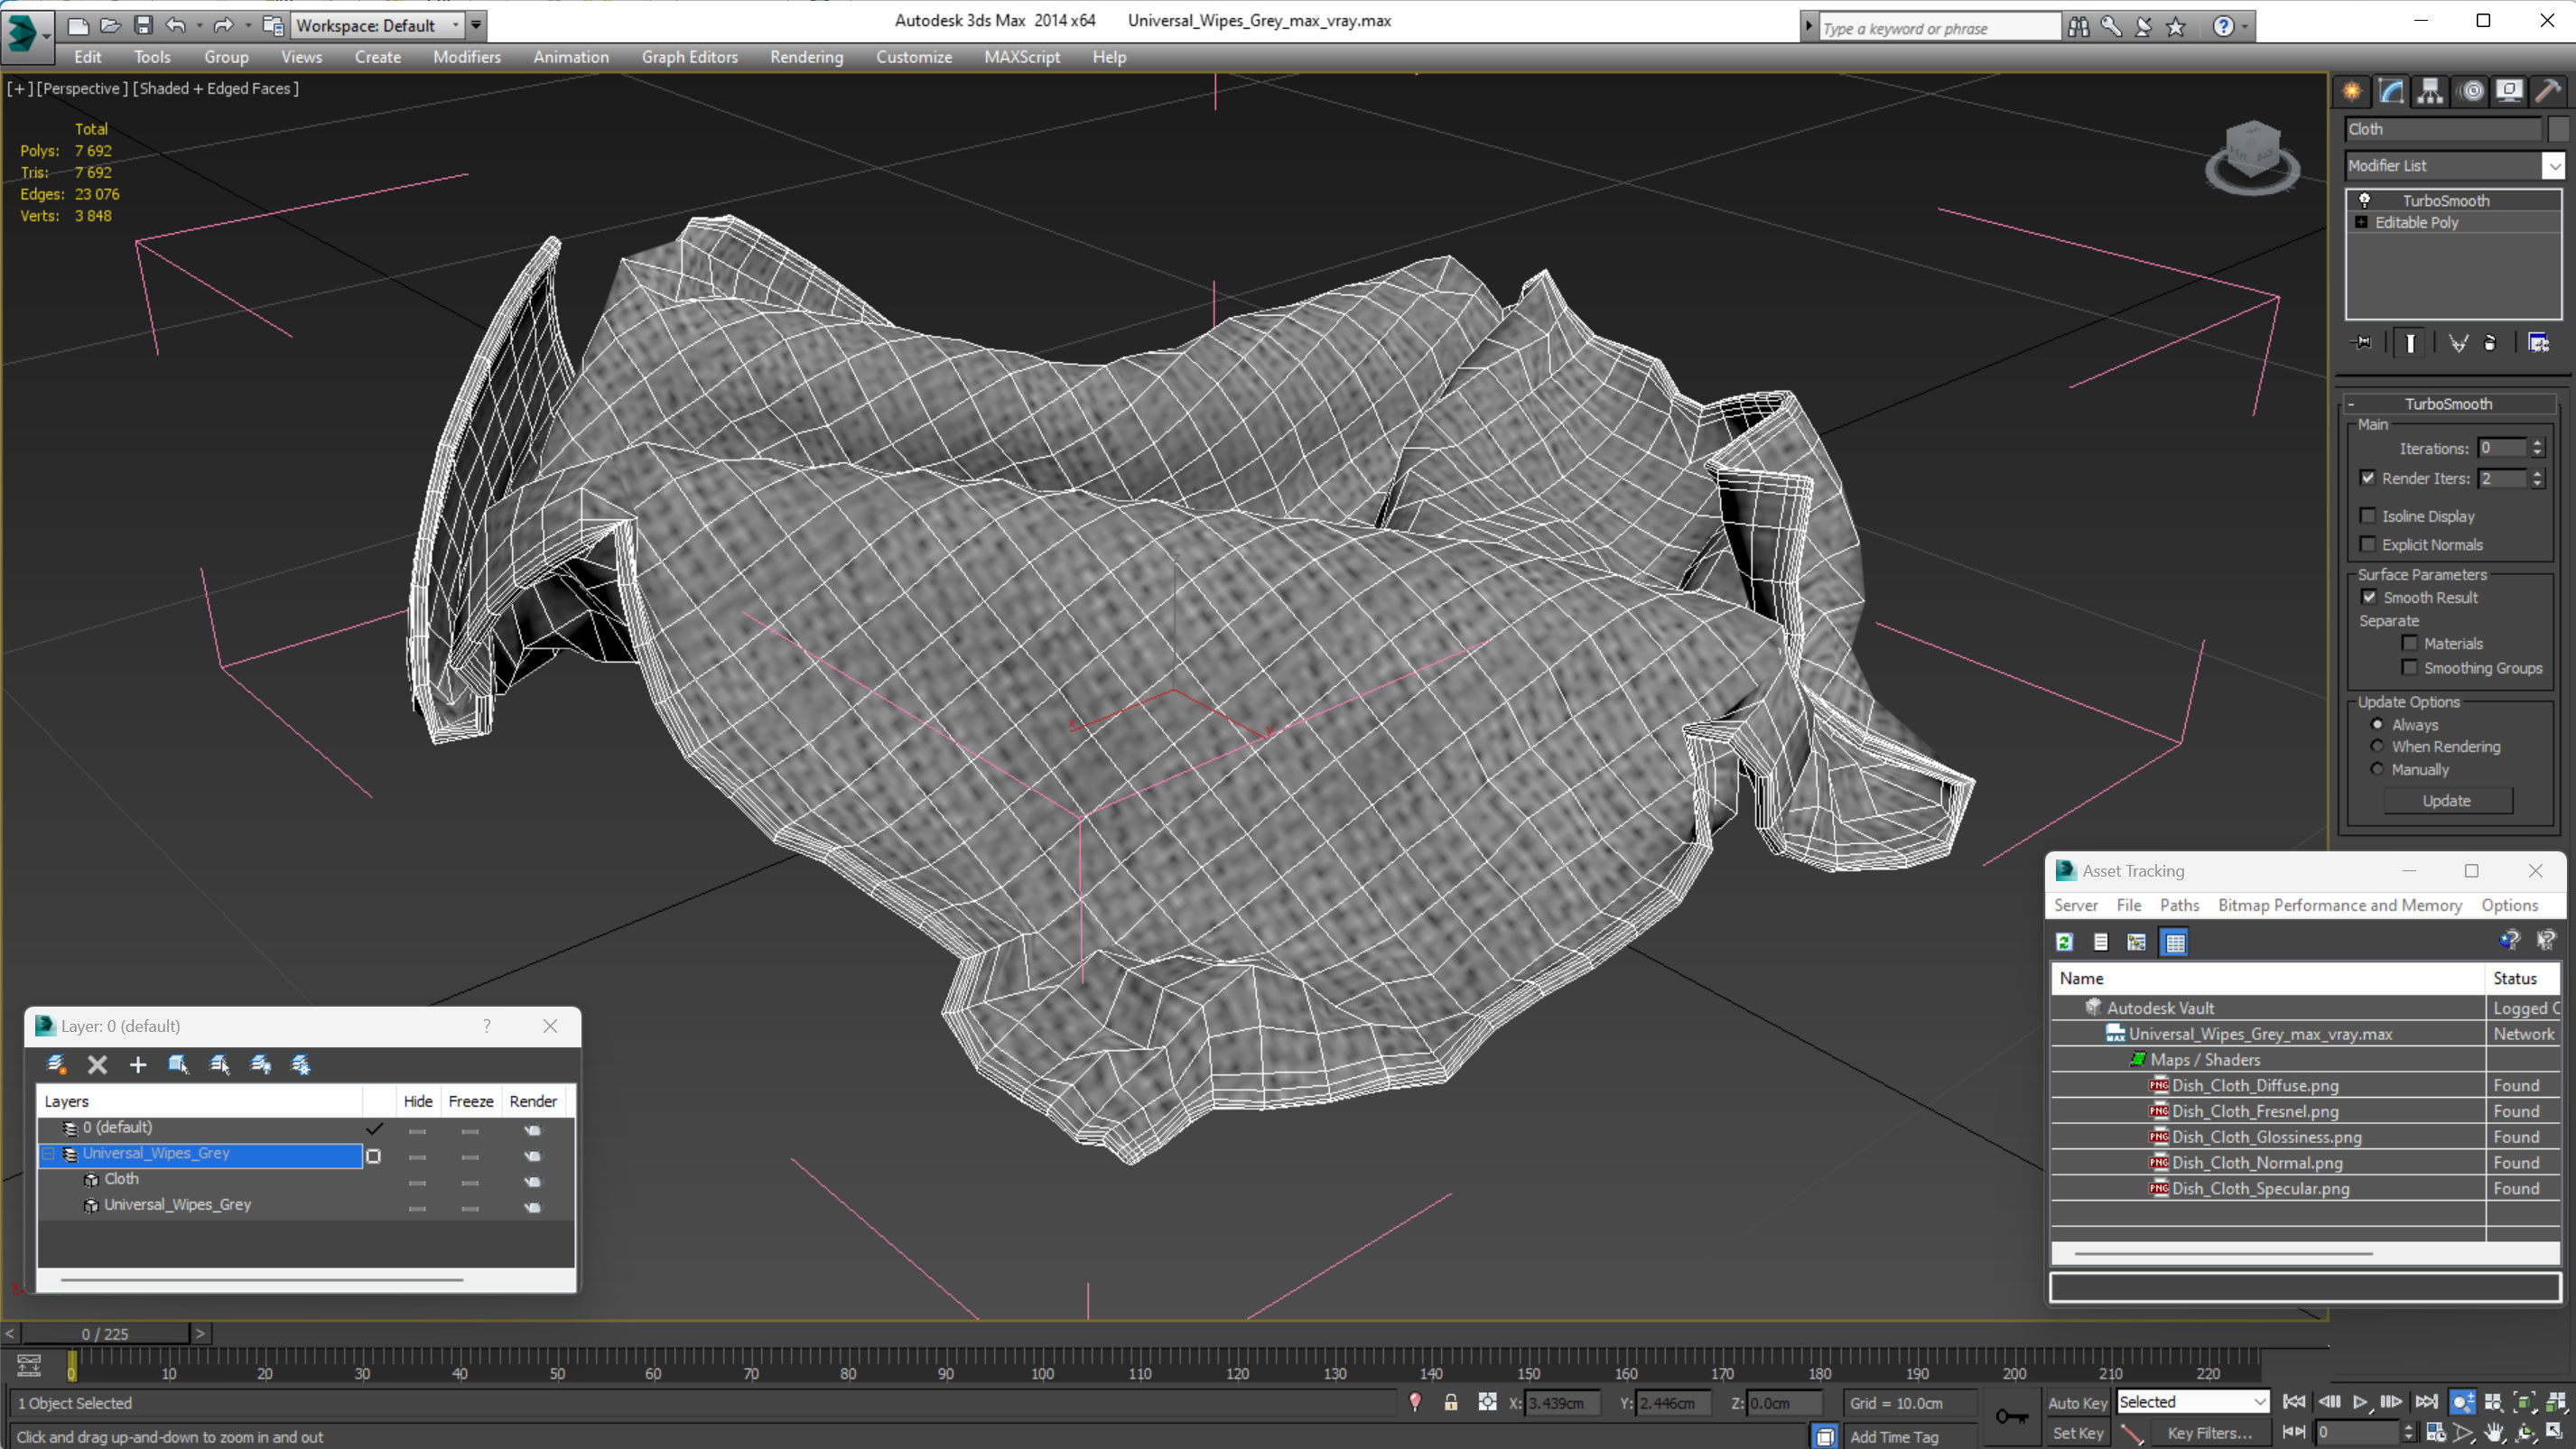The width and height of the screenshot is (2576, 1449).
Task: Open the Hierarchy command panel tab
Action: [2430, 91]
